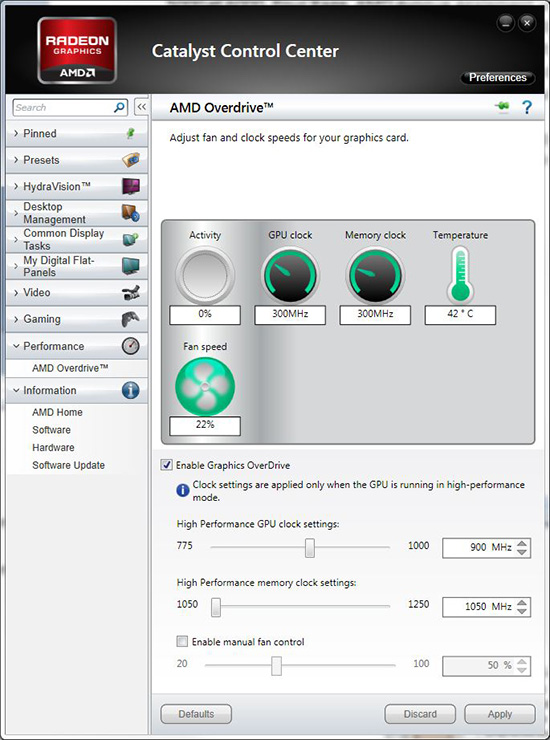Check Enable manual fan control
The width and height of the screenshot is (550, 740).
pos(182,641)
